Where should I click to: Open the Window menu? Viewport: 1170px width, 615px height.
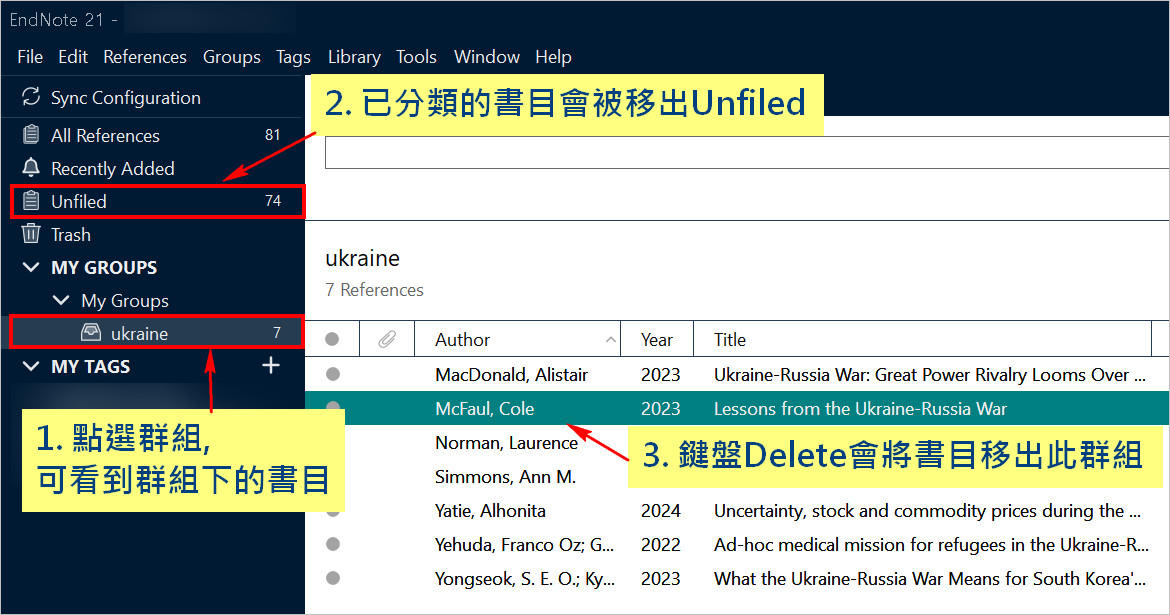pos(487,57)
